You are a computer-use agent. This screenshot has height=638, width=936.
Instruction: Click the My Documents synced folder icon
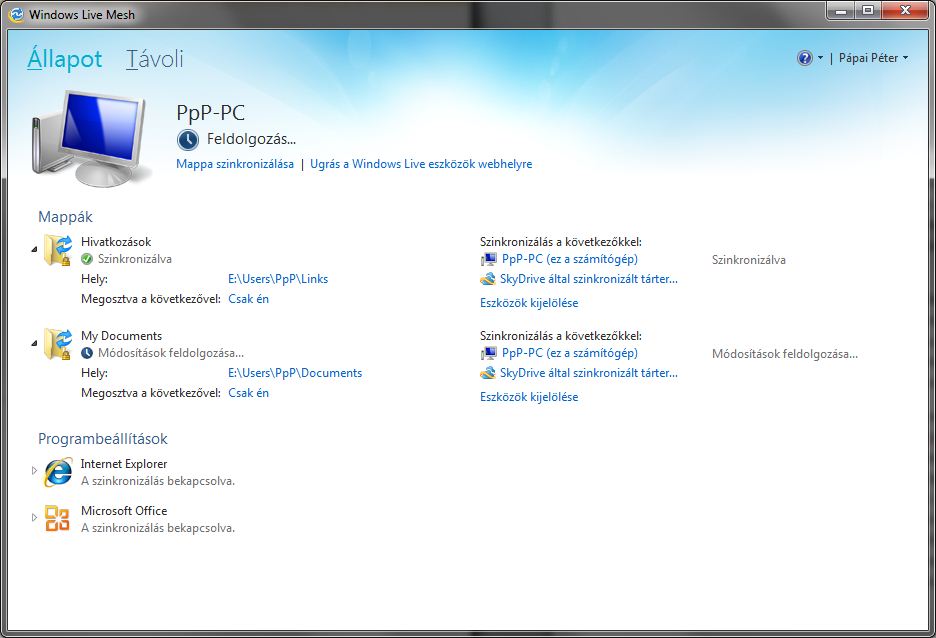coord(58,344)
